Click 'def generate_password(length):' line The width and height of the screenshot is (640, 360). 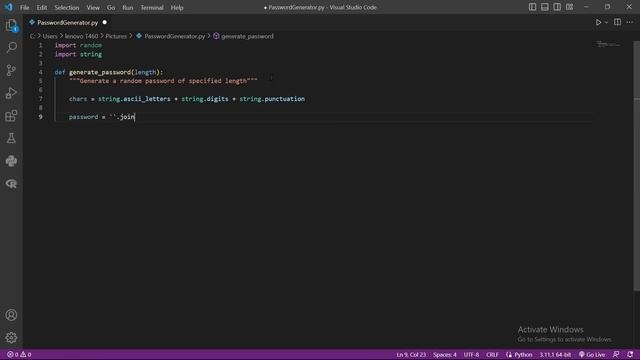(109, 72)
